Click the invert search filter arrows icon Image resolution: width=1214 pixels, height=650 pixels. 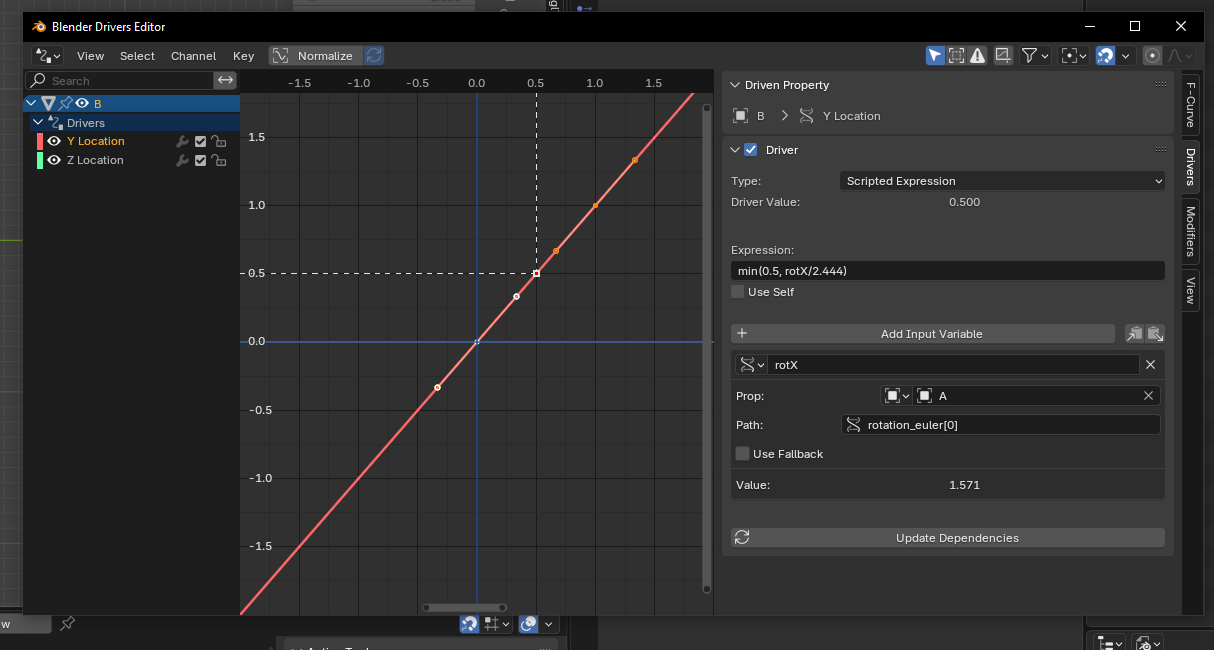point(226,80)
